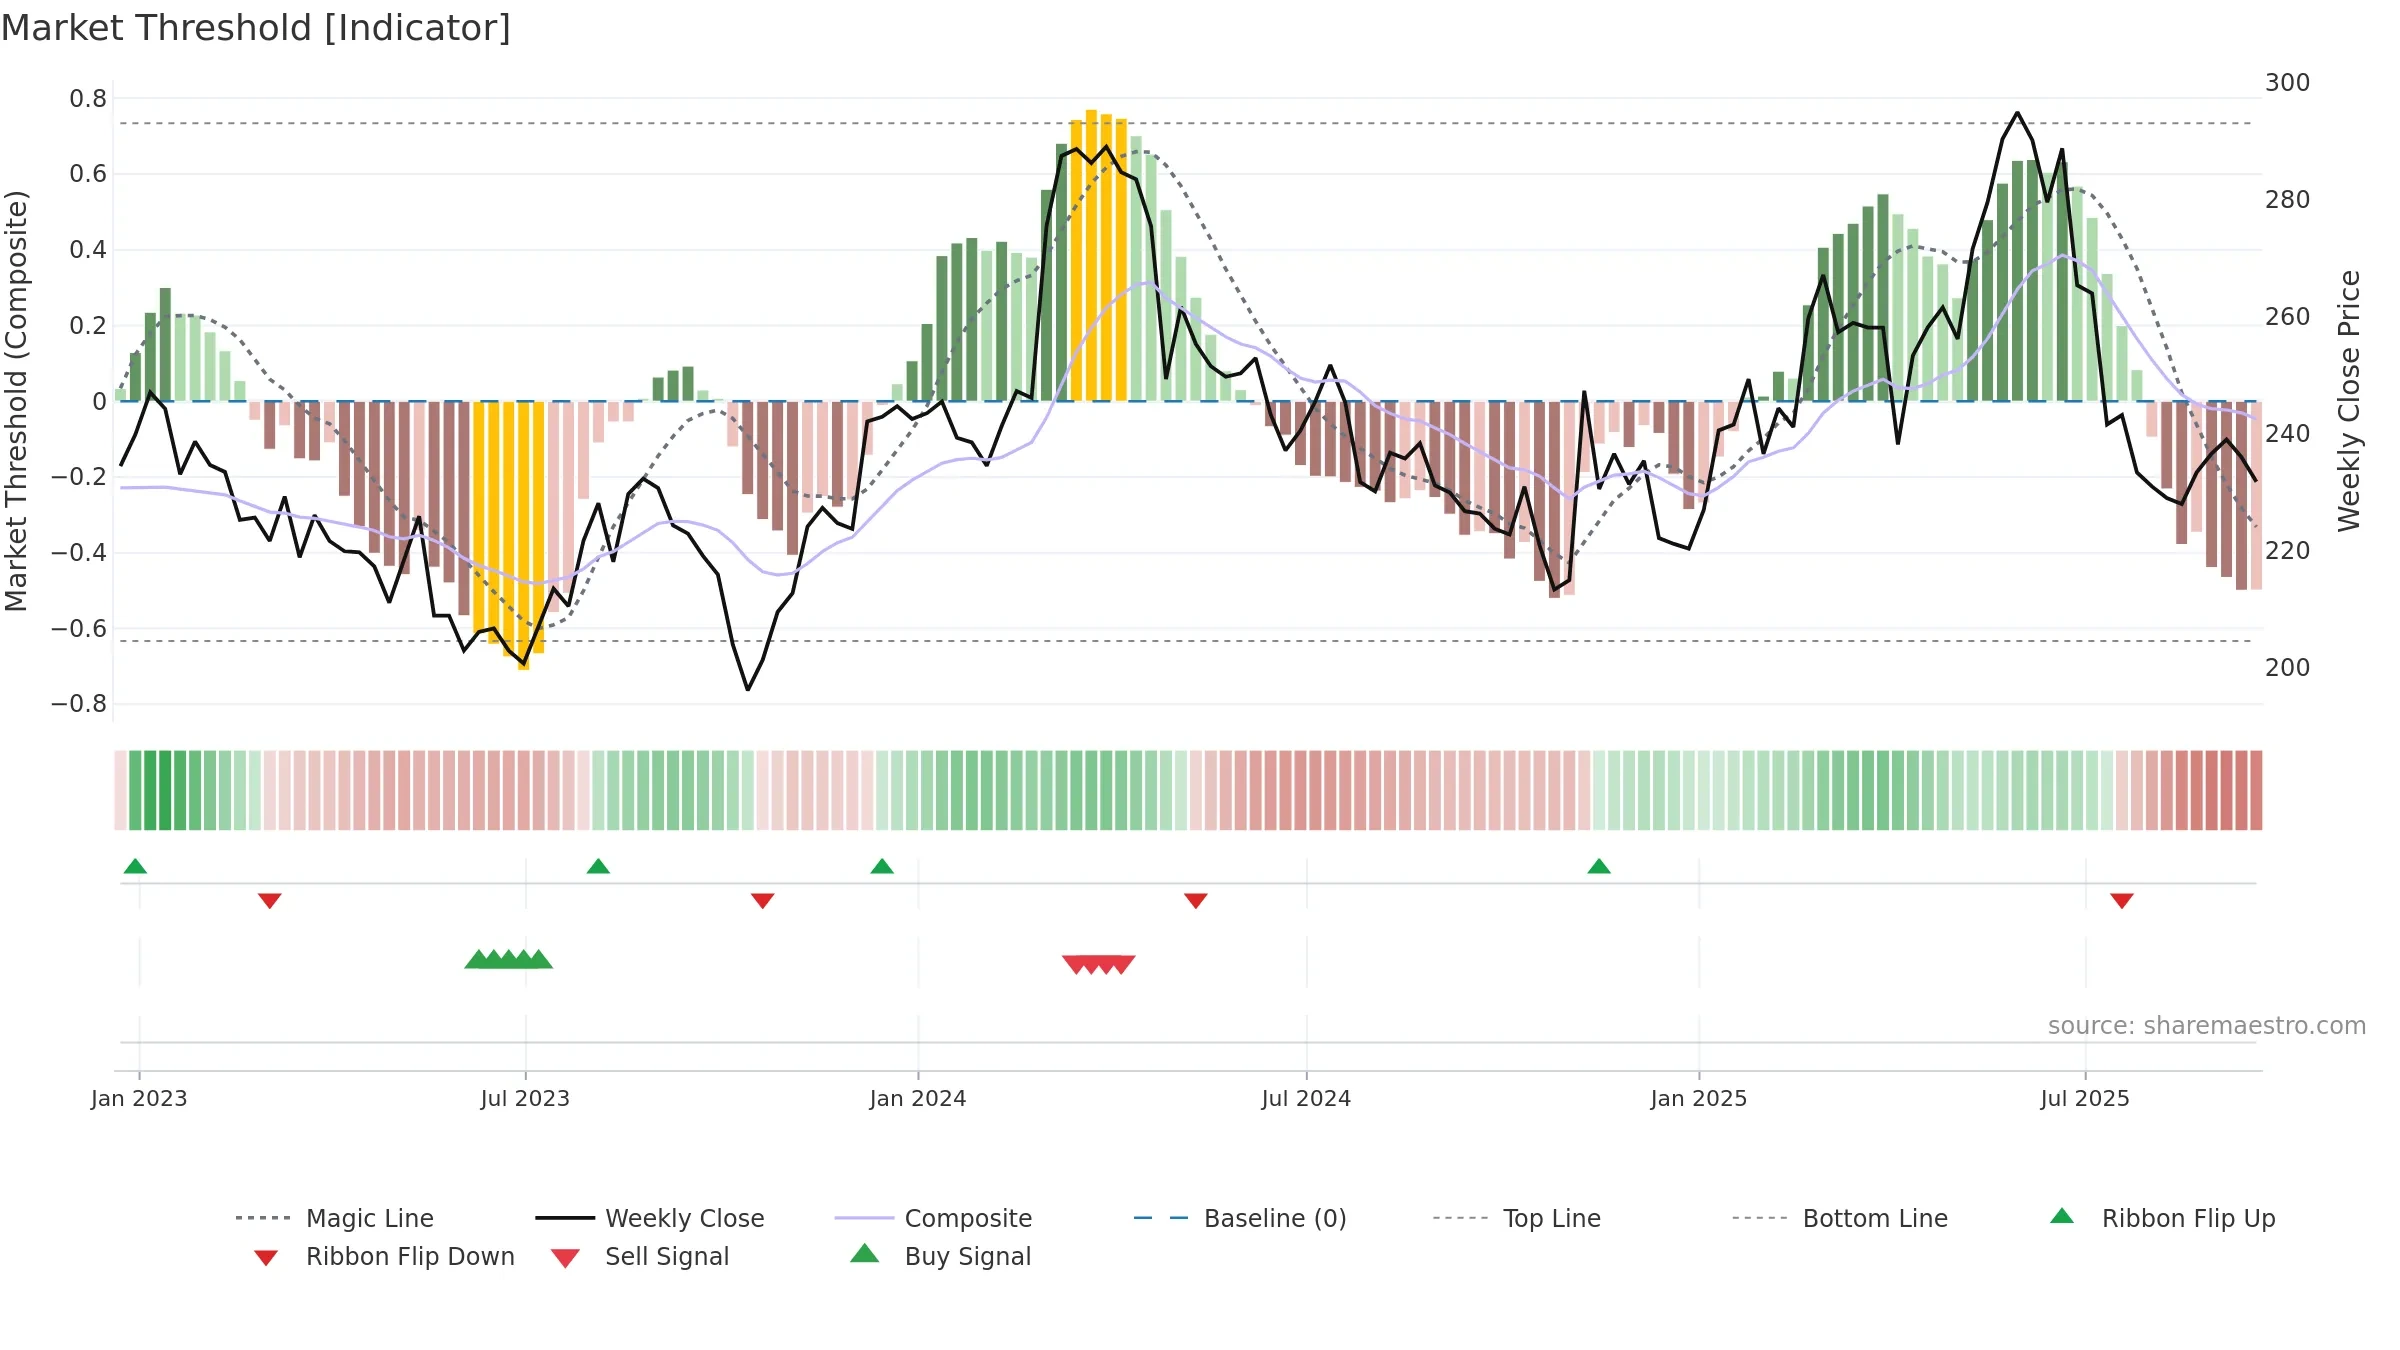Click the Ribbon Flip Down triangle in early 2023
The image size is (2400, 1350).
pyautogui.click(x=270, y=901)
